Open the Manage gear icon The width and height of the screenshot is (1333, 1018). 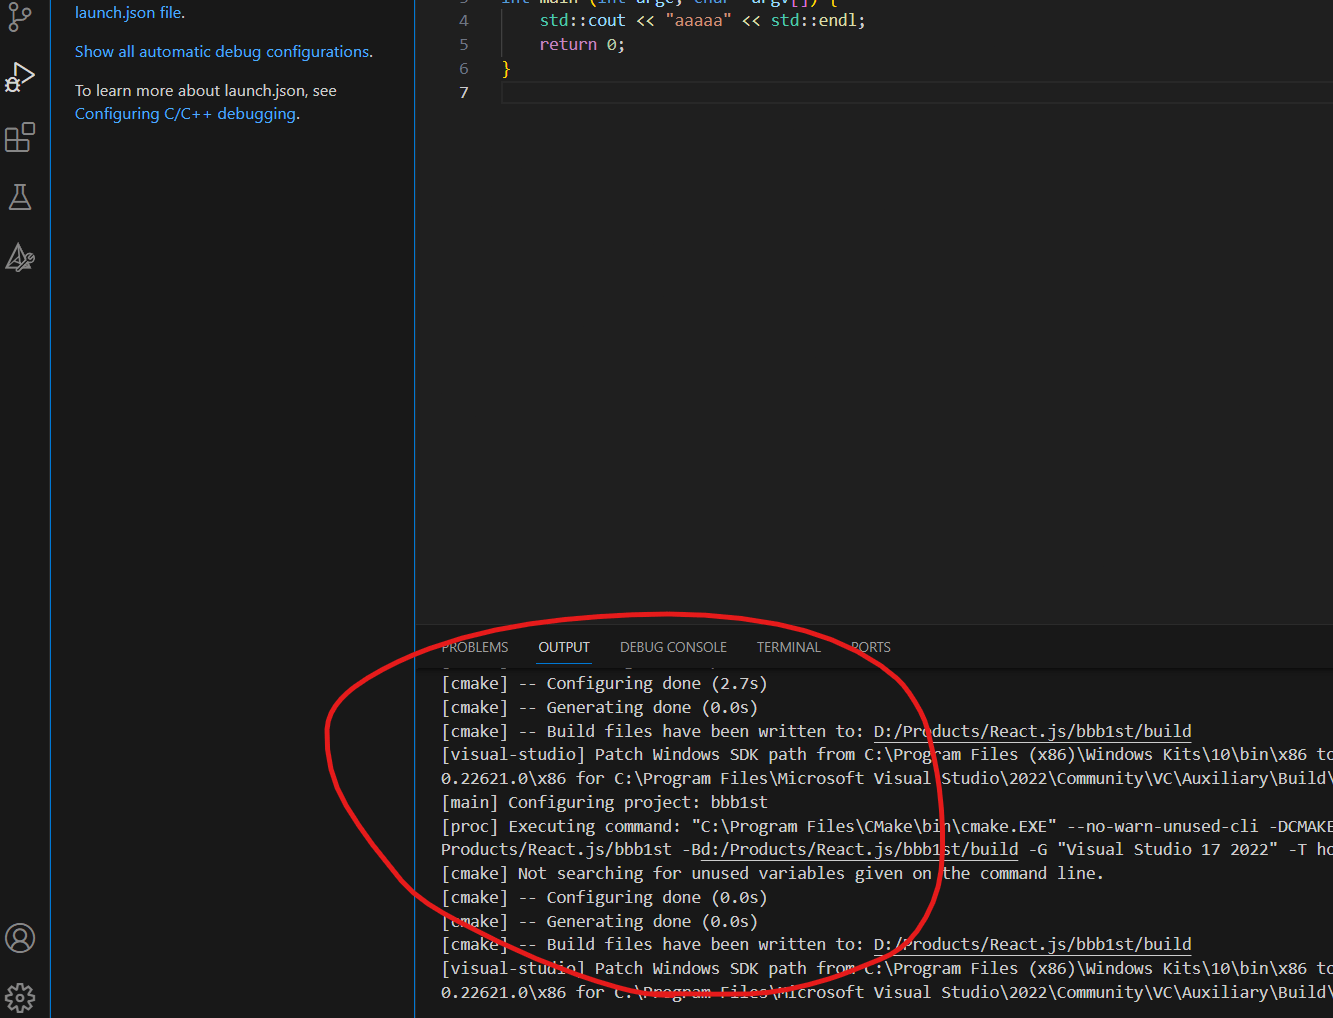click(x=20, y=997)
